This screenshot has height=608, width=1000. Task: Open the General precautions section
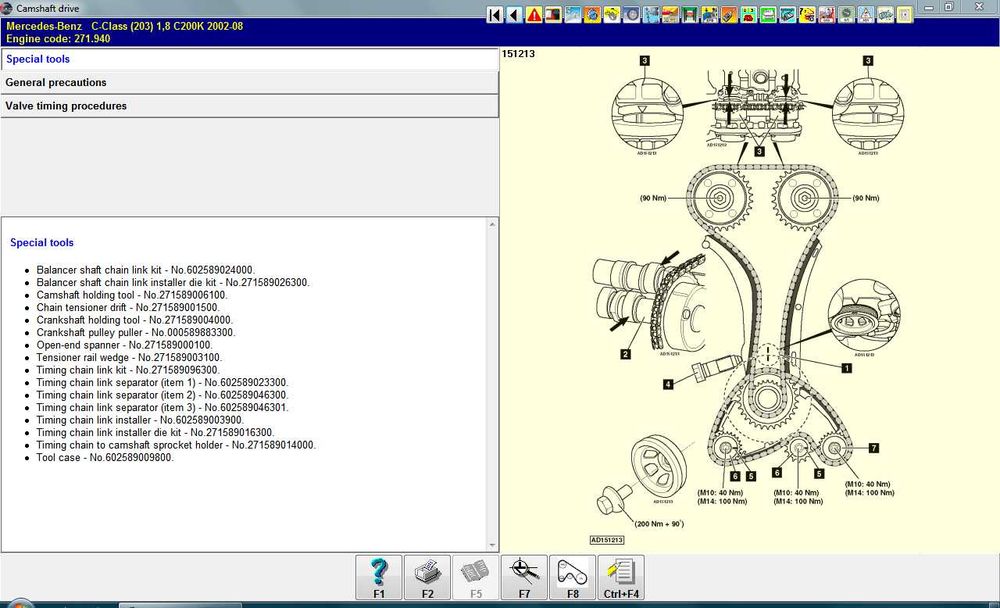tap(249, 82)
